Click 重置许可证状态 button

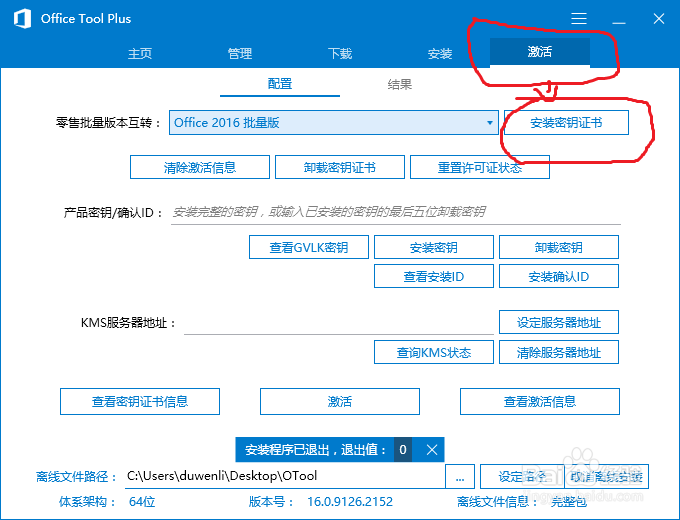pyautogui.click(x=480, y=167)
